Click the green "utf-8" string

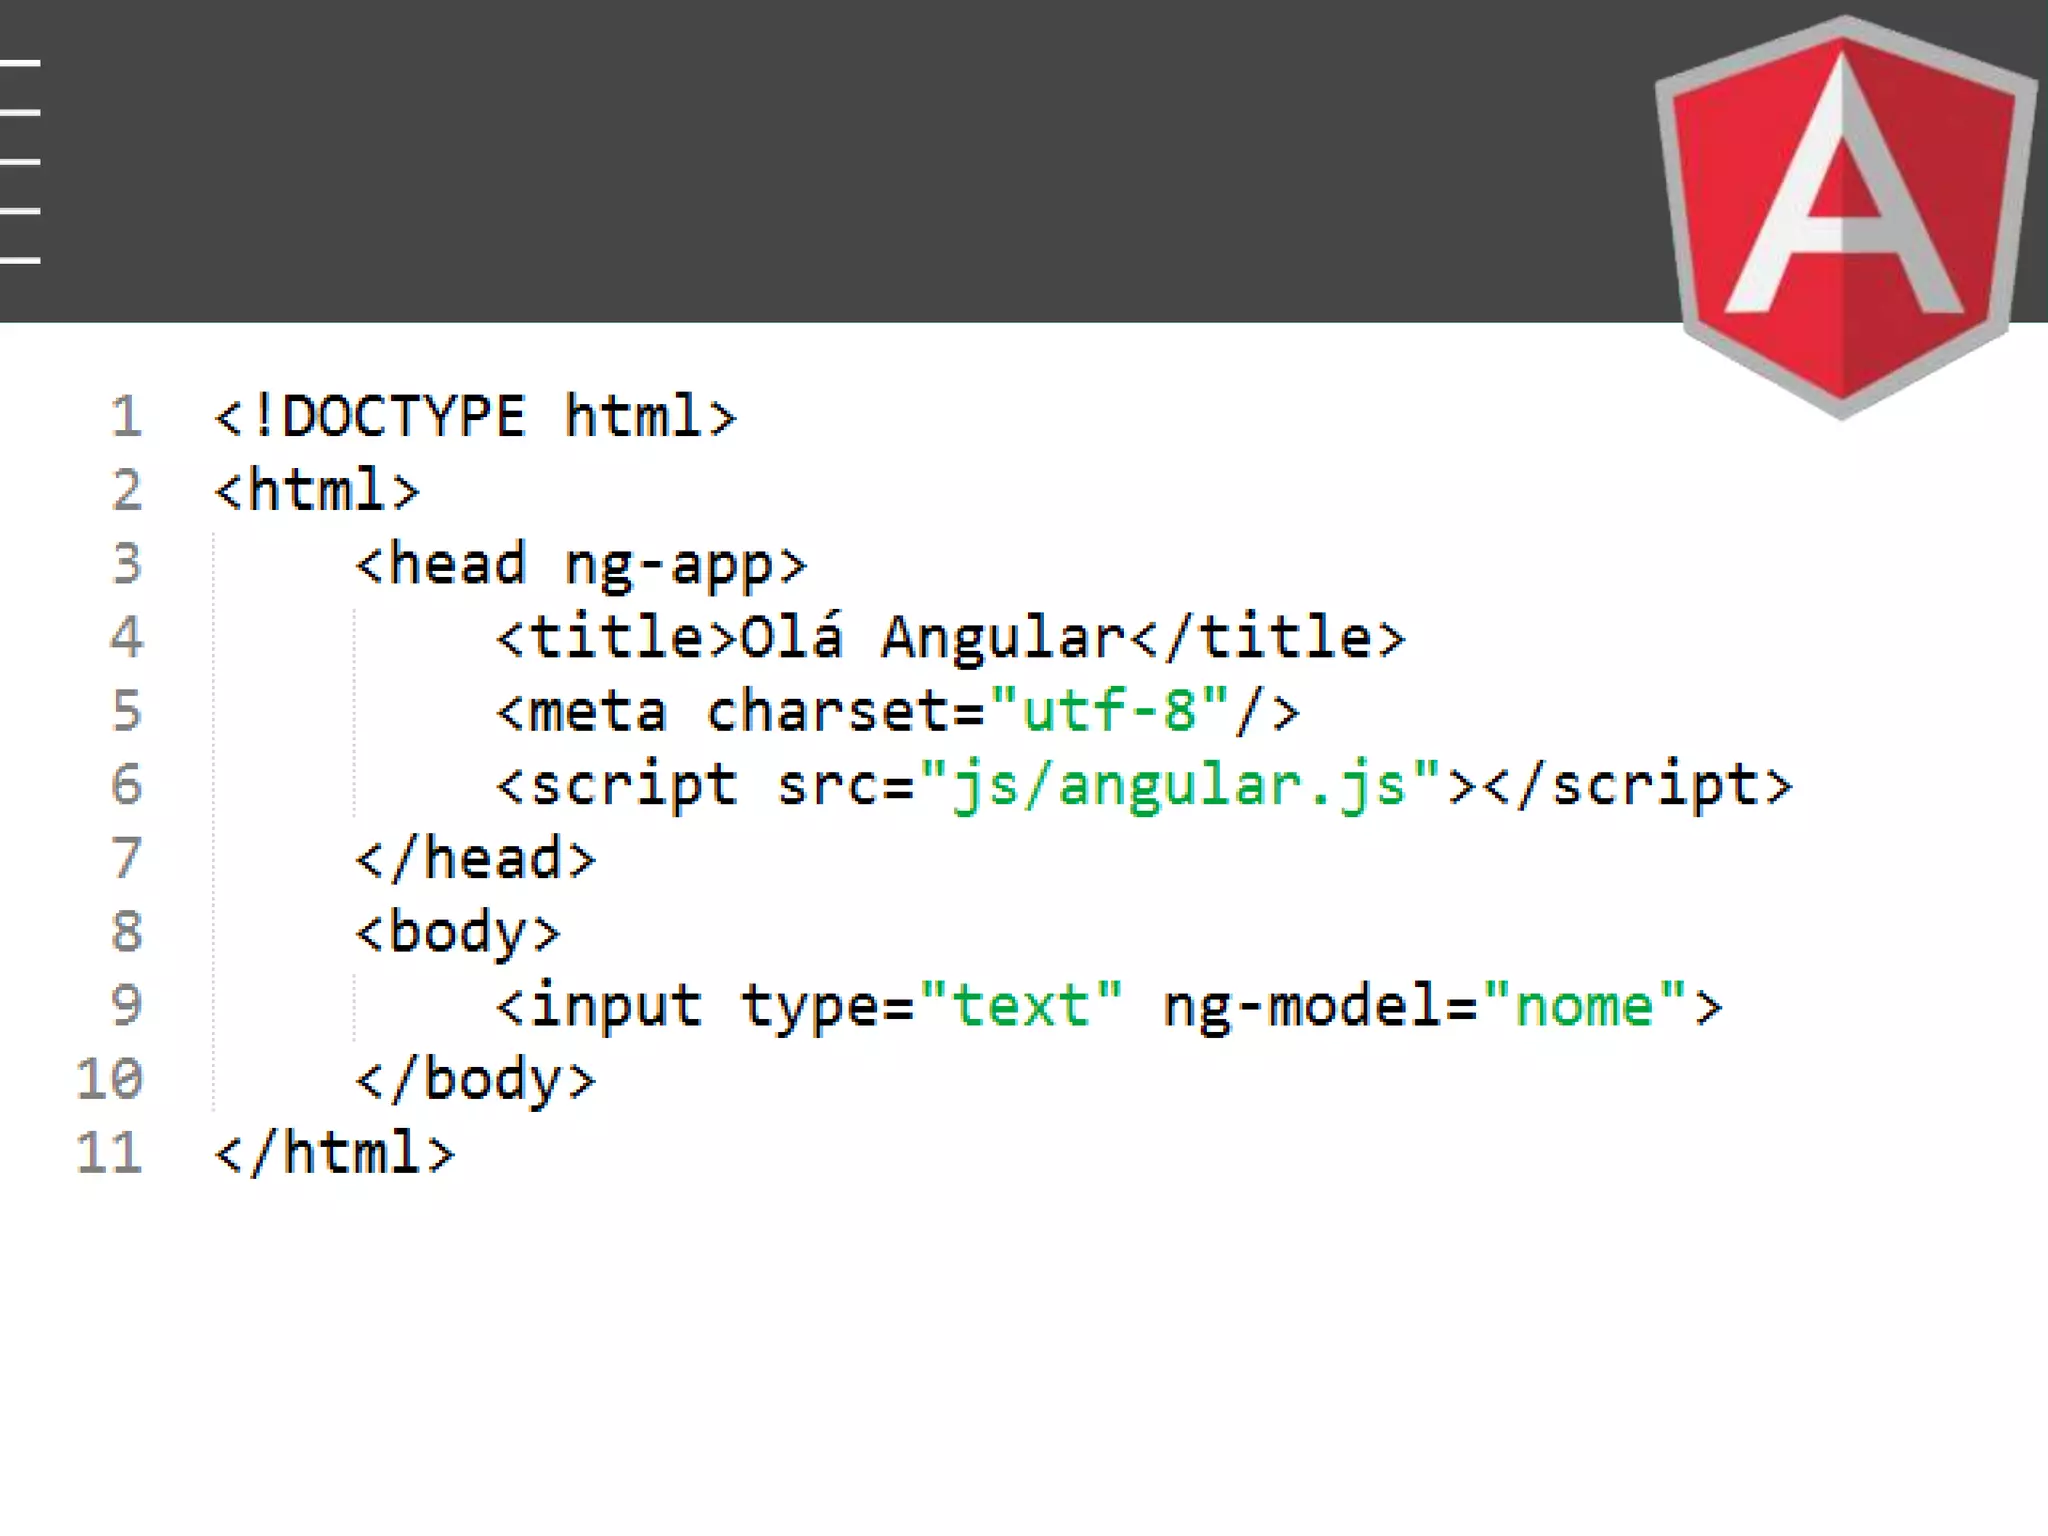(x=1108, y=711)
